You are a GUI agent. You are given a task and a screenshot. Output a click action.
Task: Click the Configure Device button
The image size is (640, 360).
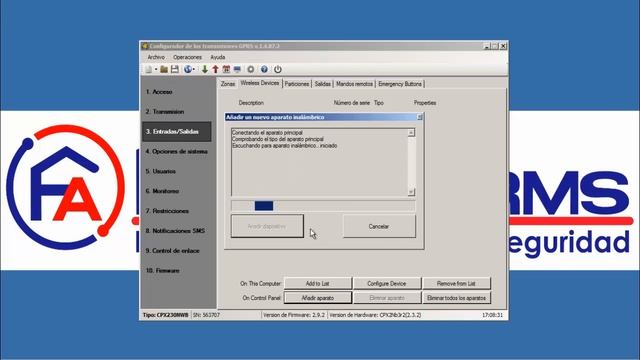[x=387, y=283]
